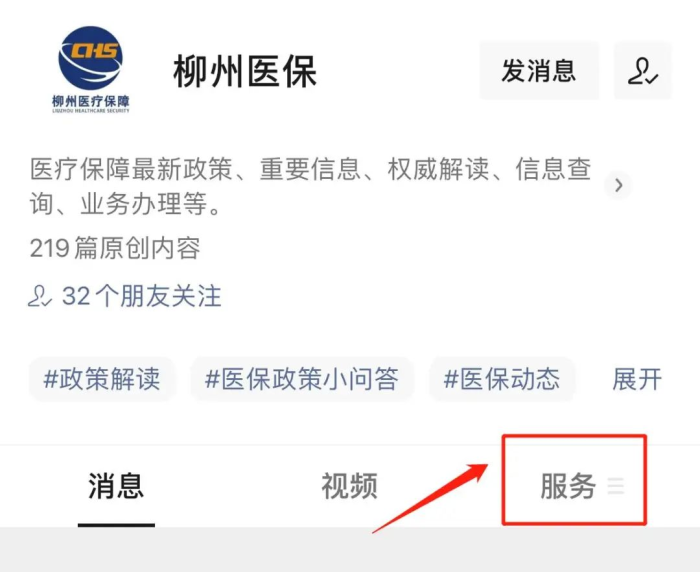Select the #医保动态 topic tag
This screenshot has width=700, height=572.
502,379
